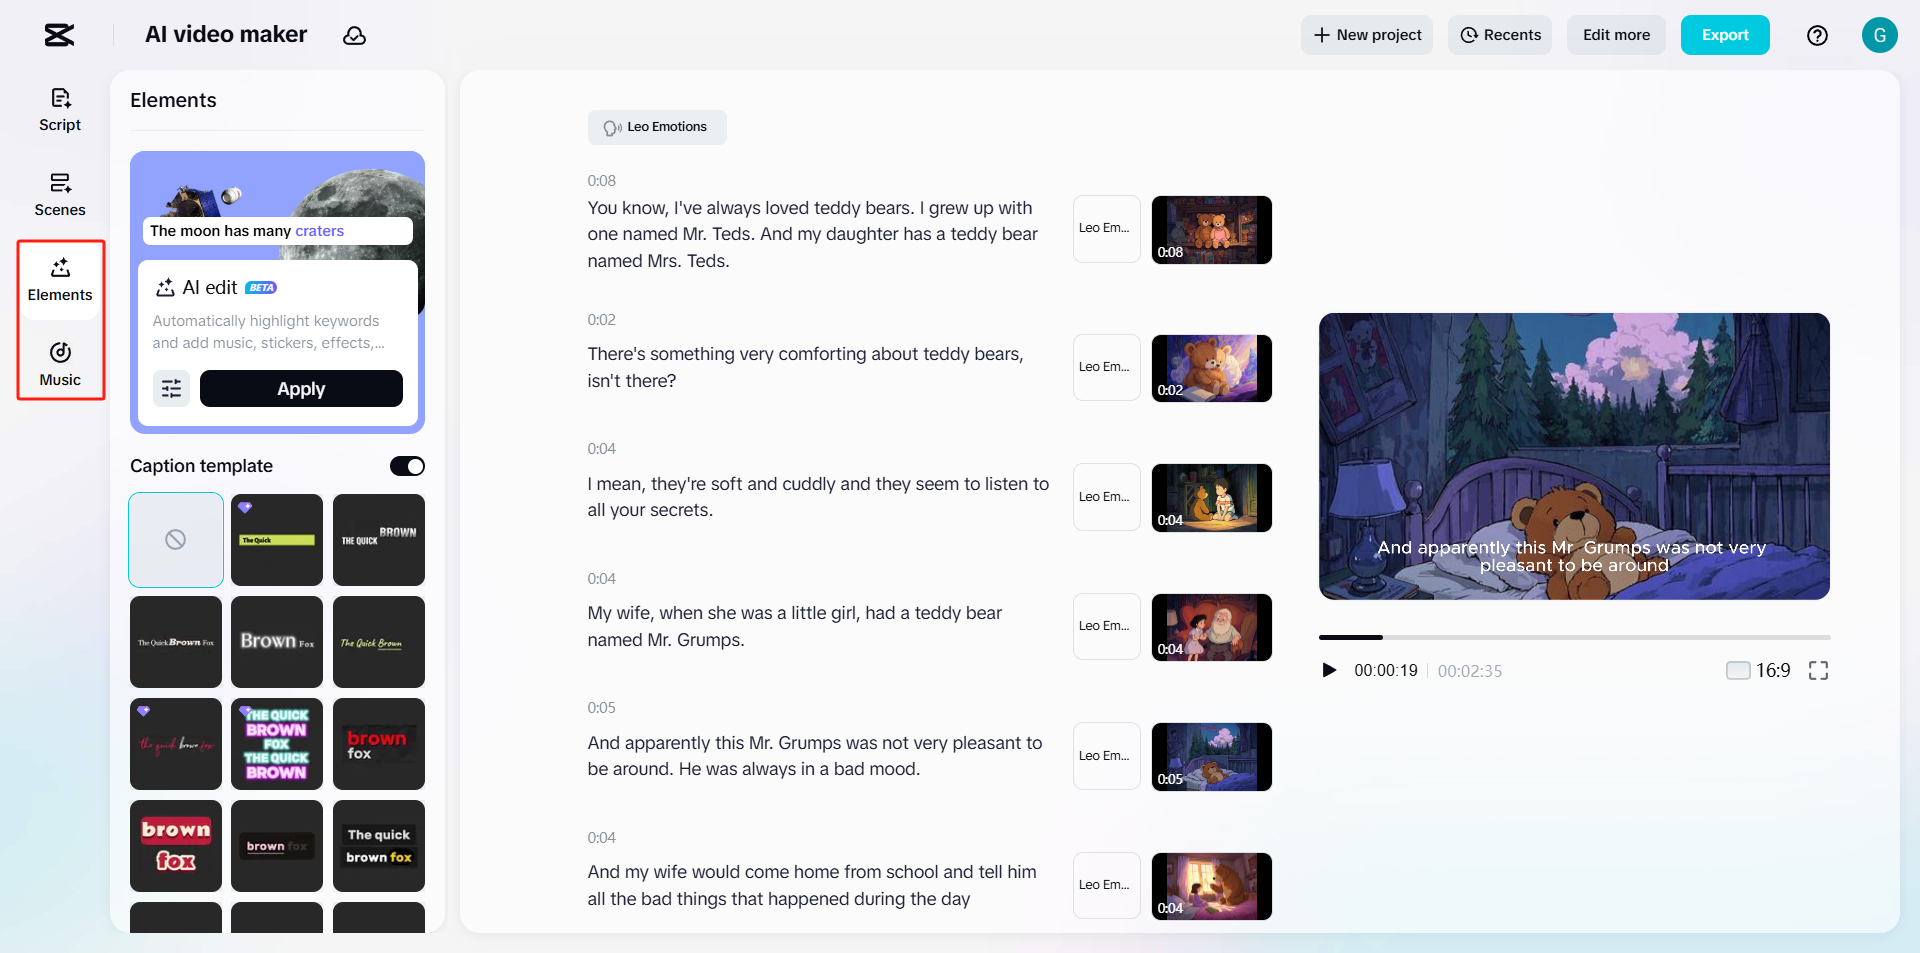Toggle the Caption template switch
Image resolution: width=1920 pixels, height=953 pixels.
[406, 465]
